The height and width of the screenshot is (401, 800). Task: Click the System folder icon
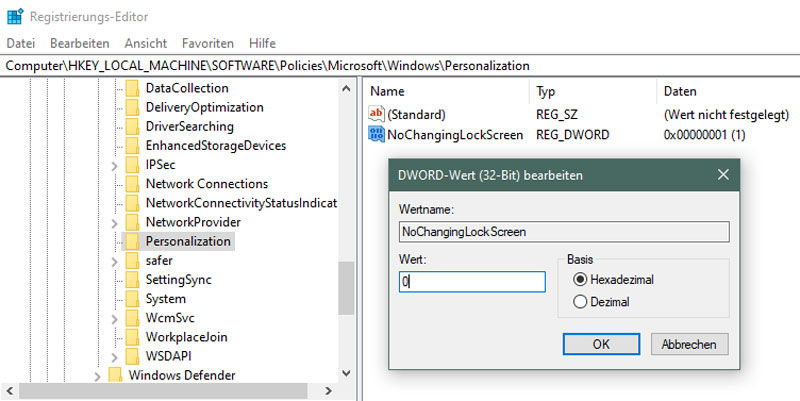[x=132, y=299]
